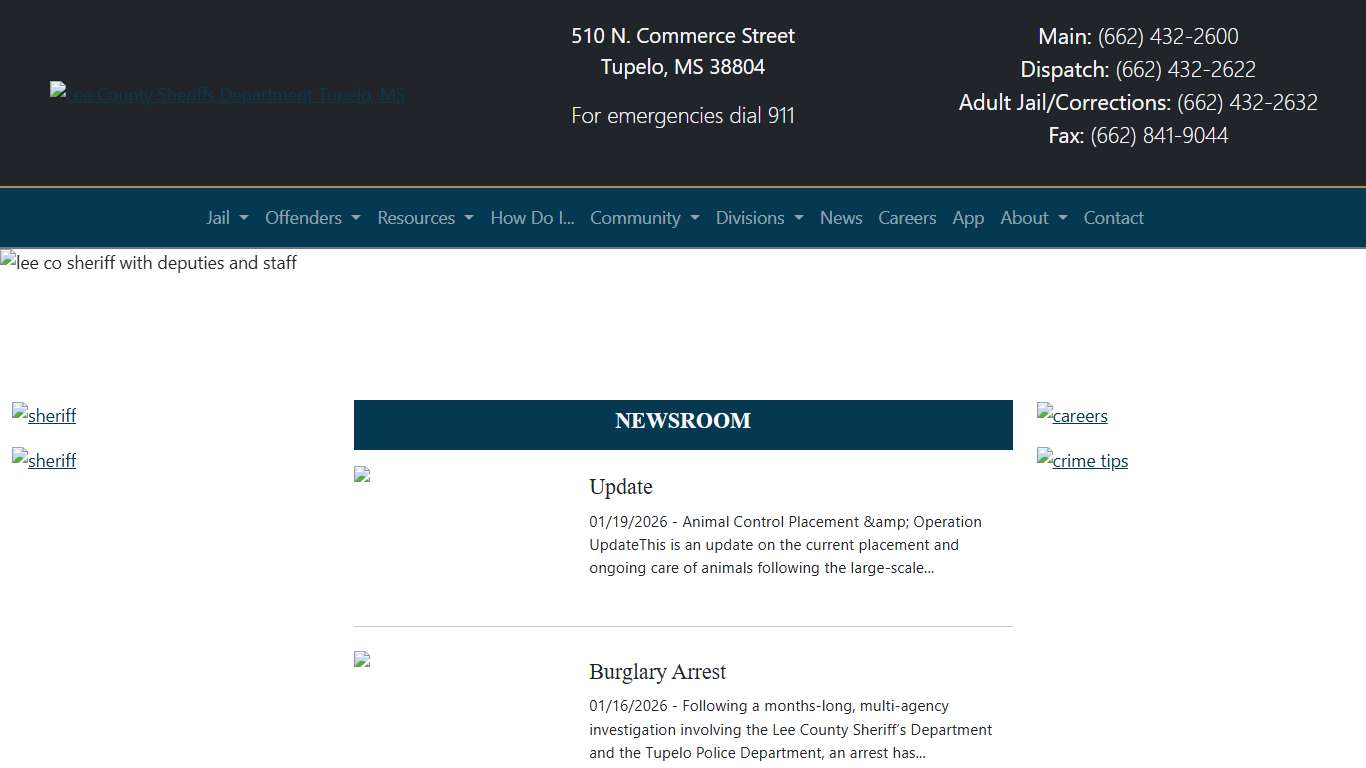Screen dimensions: 1366x768
Task: Open the Lee County Sheriff's Department logo link
Action: click(228, 95)
